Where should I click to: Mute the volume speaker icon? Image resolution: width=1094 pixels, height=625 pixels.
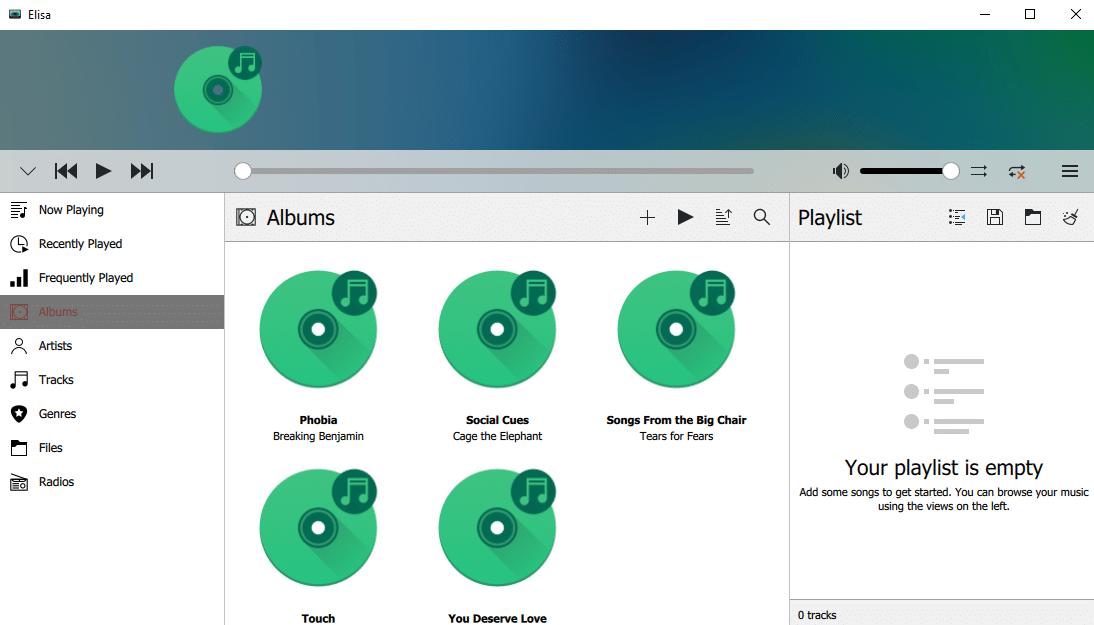coord(840,171)
